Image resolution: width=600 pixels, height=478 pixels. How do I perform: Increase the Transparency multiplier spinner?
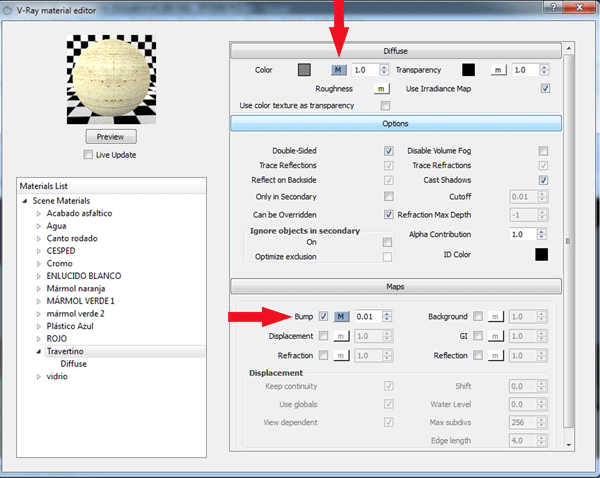coord(544,67)
